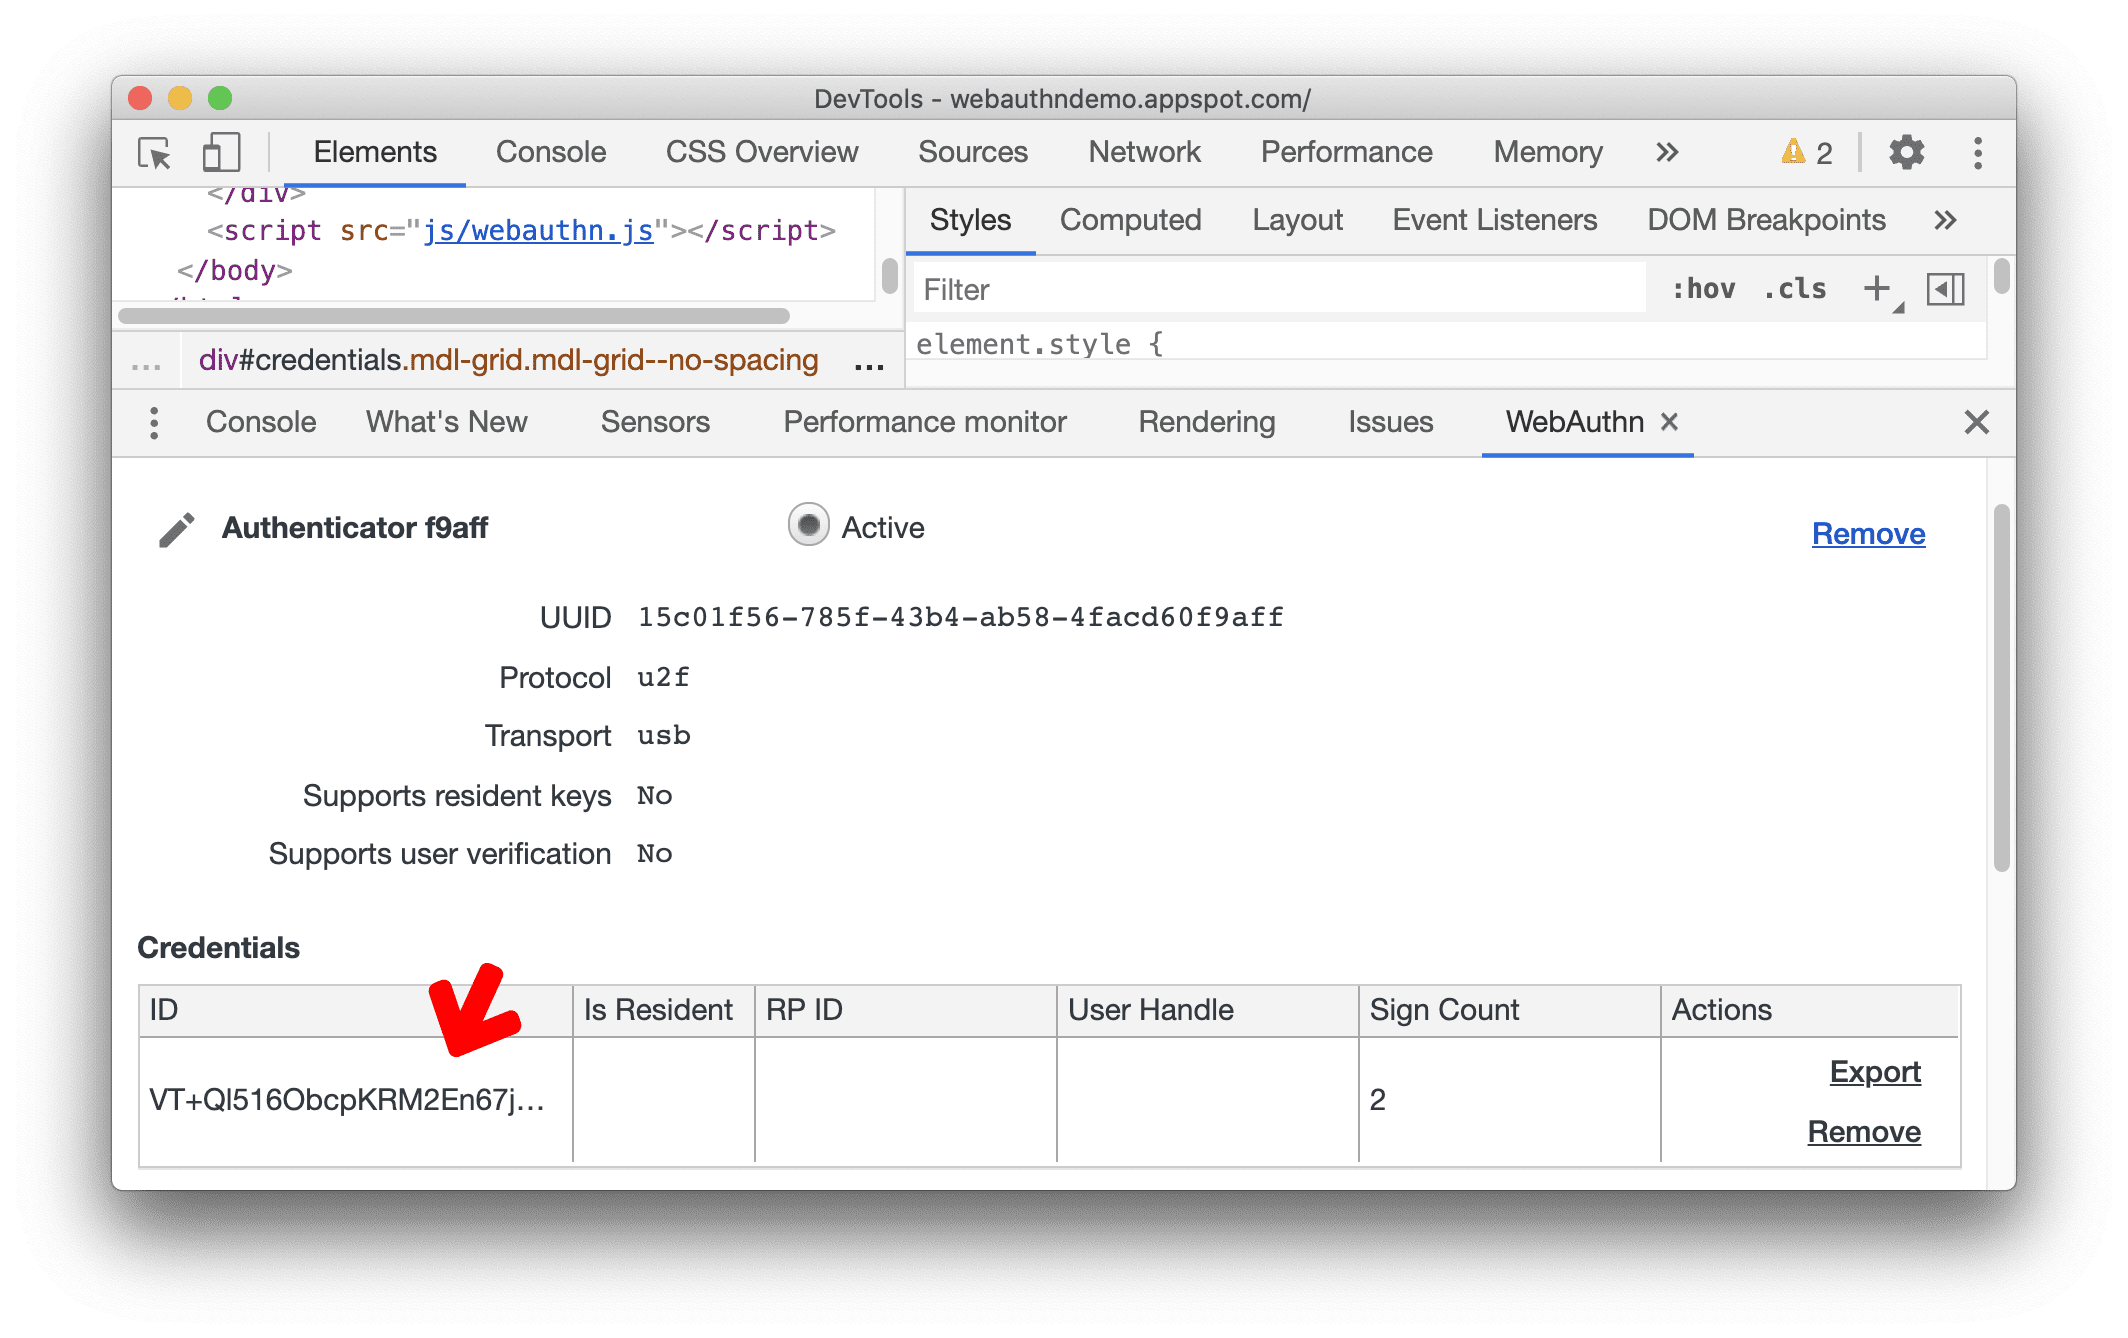This screenshot has height=1338, width=2128.
Task: Open the Network panel
Action: point(1140,151)
